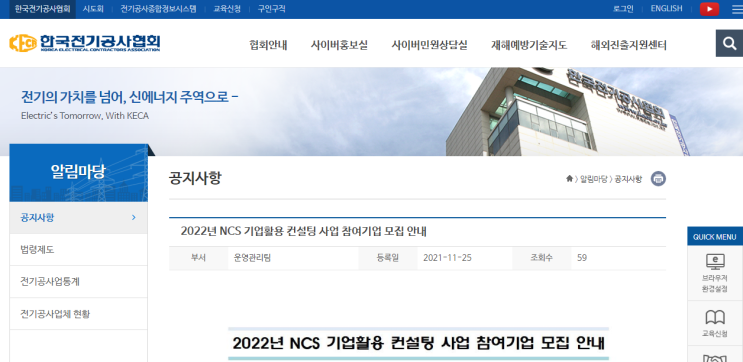Click the 로그인 link
Viewport: 743px width, 362px height.
pyautogui.click(x=623, y=9)
